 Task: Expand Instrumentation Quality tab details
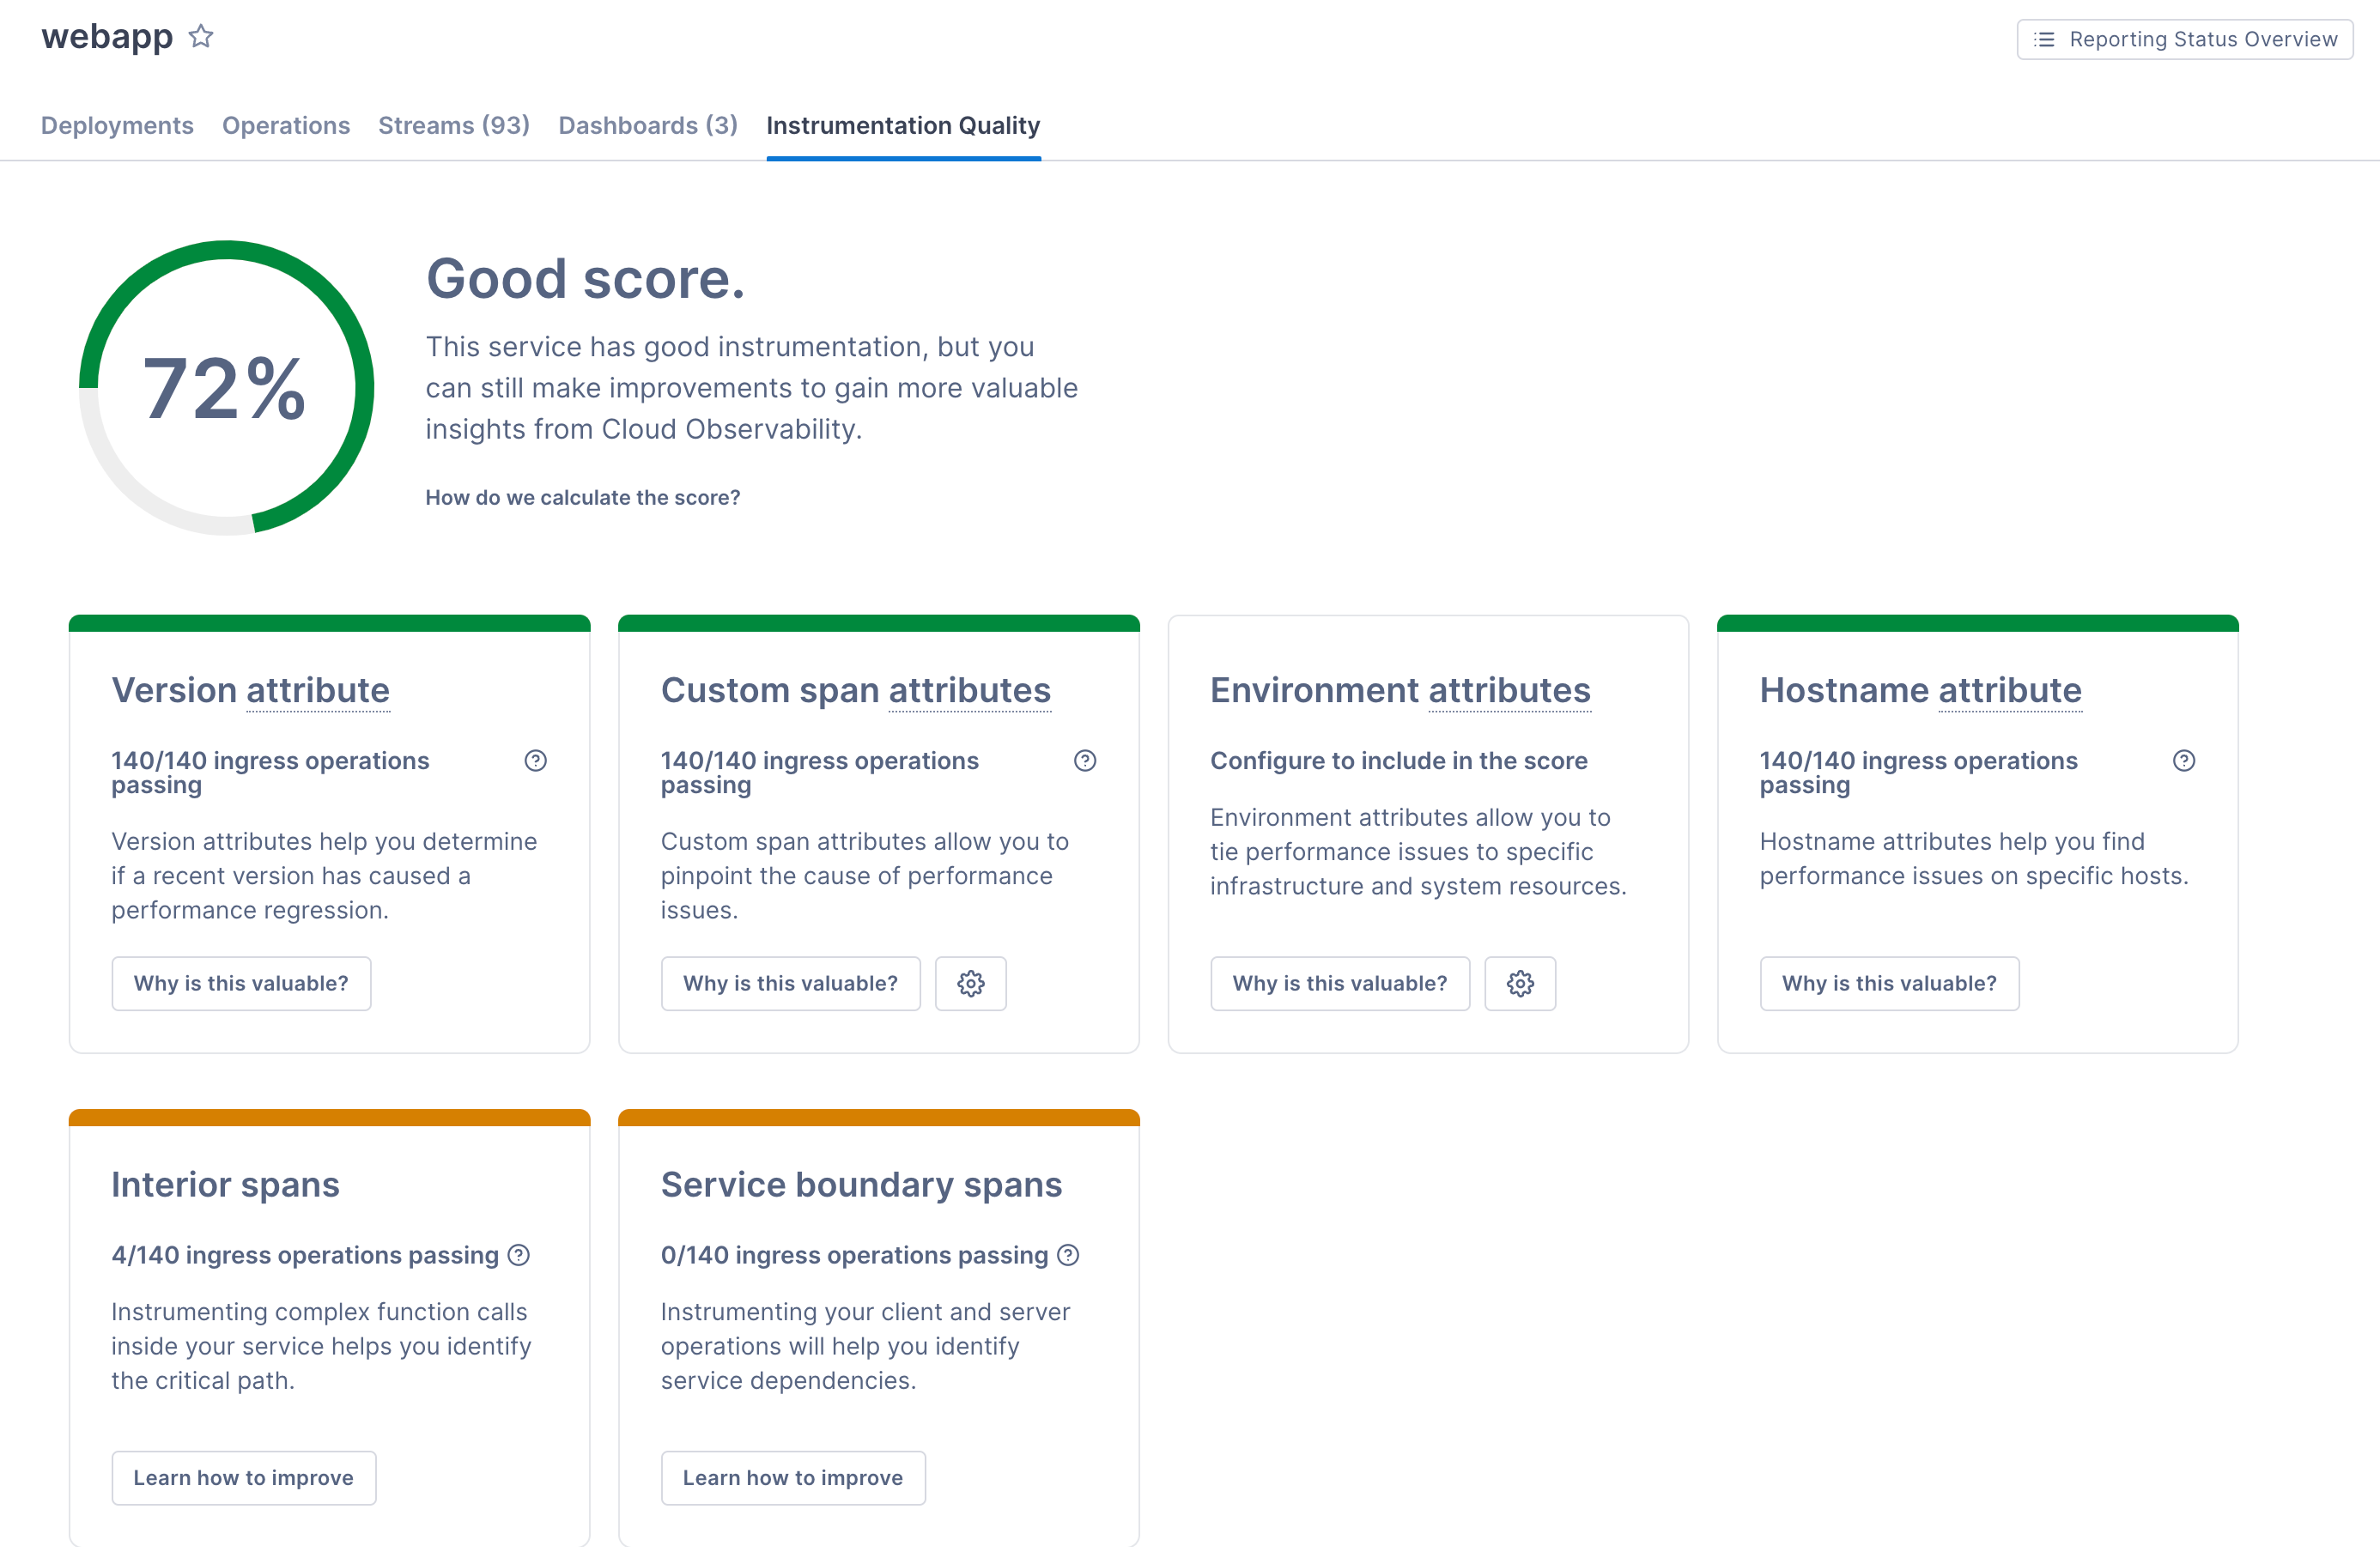(902, 124)
